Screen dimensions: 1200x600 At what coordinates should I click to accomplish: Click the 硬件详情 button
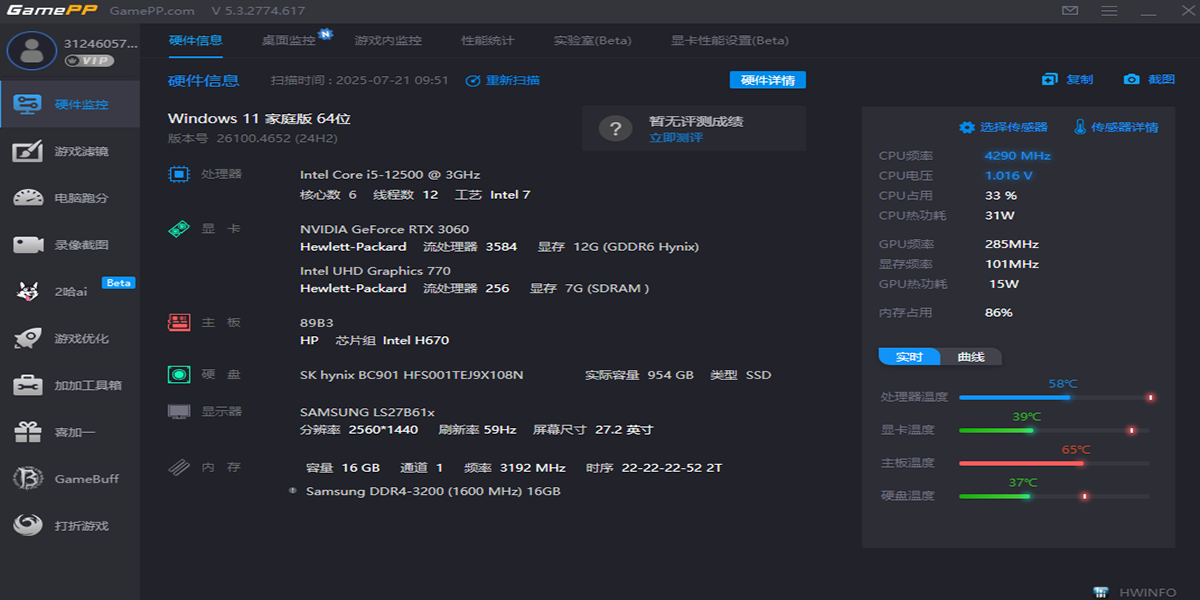pos(767,80)
